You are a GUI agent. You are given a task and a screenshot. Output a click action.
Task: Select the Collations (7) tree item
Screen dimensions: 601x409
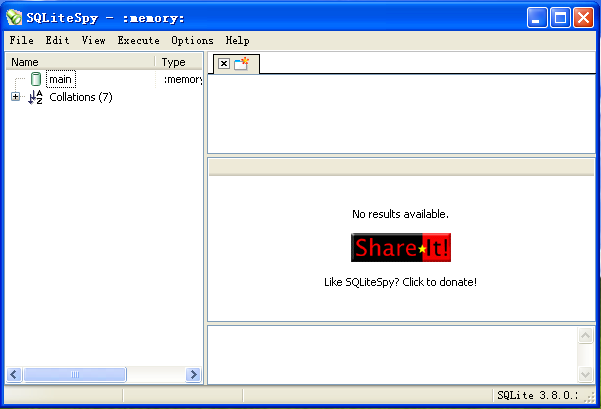pos(81,97)
